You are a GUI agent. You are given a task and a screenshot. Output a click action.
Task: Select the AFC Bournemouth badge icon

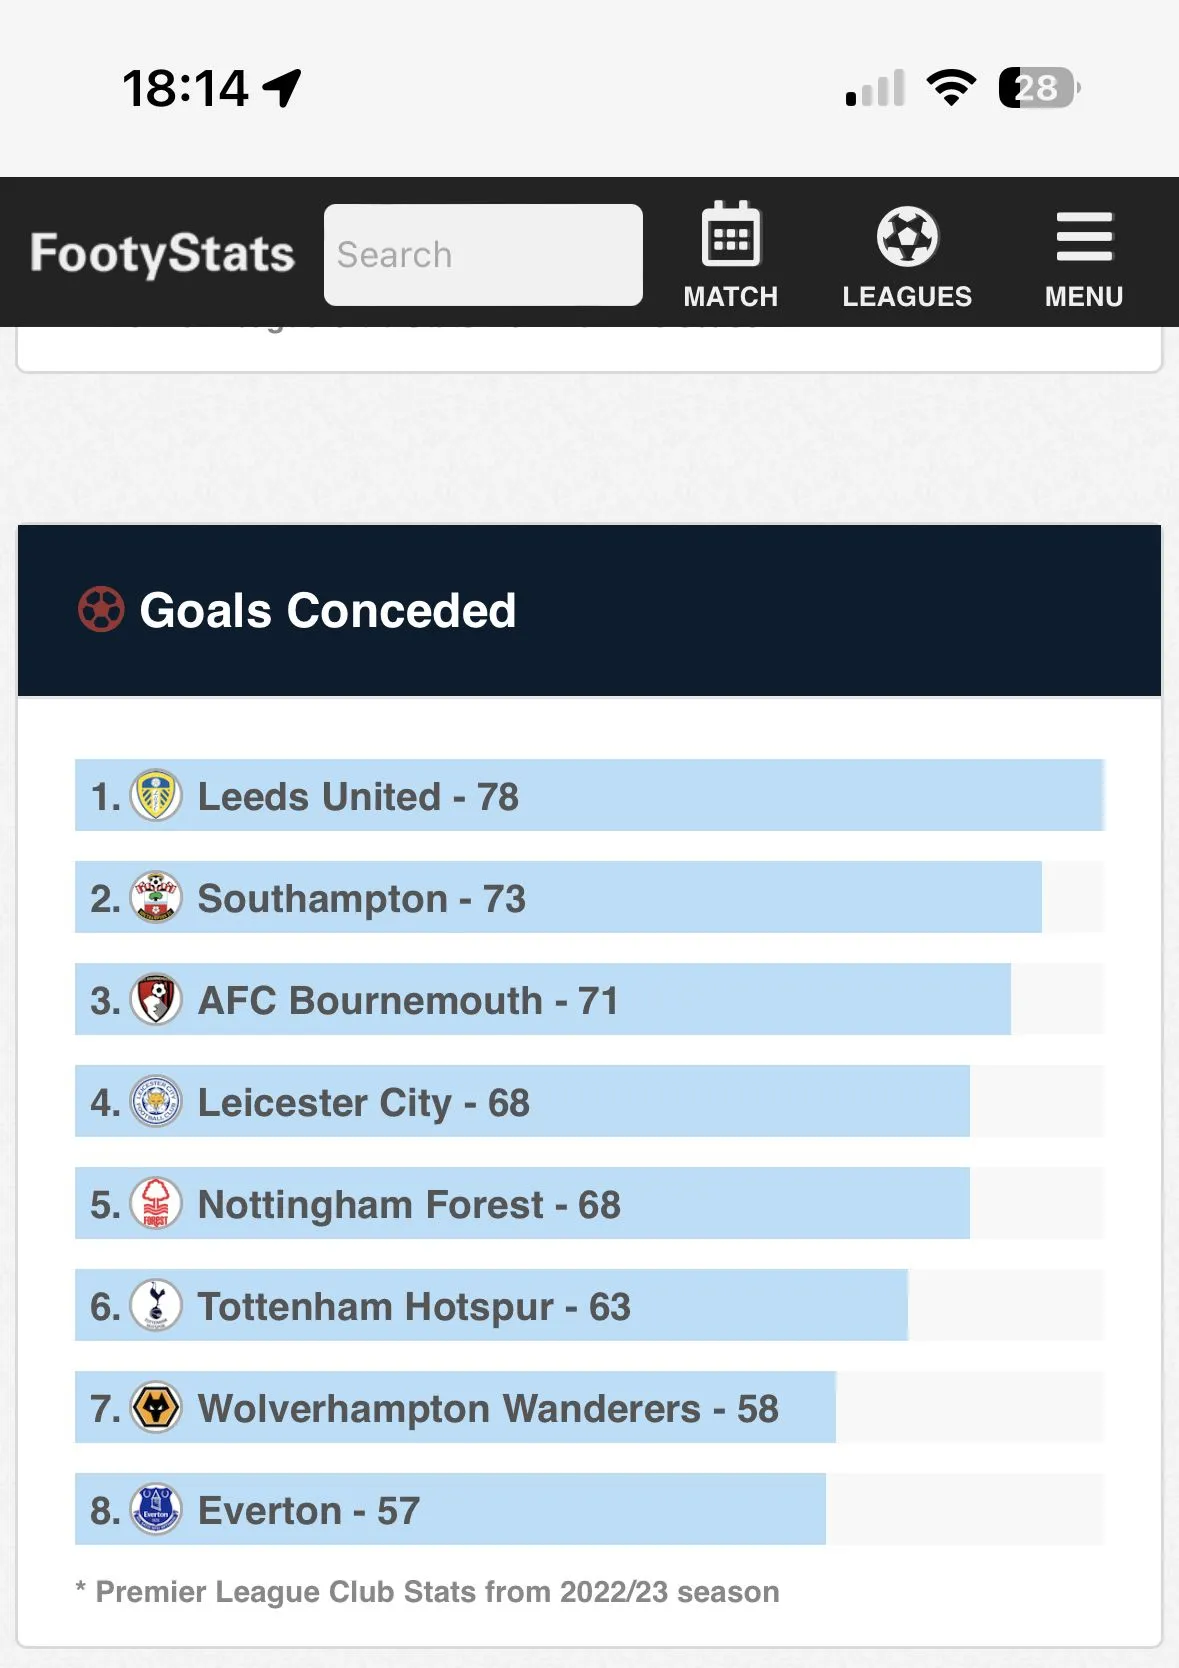(156, 1000)
